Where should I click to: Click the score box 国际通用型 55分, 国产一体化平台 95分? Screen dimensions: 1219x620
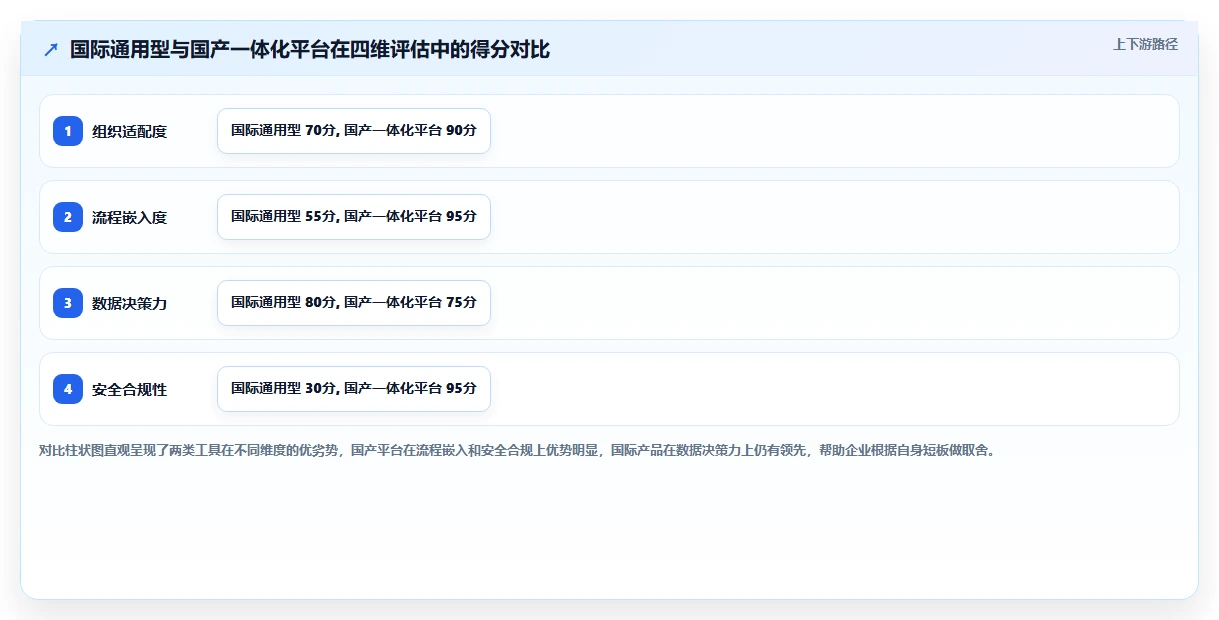(354, 217)
